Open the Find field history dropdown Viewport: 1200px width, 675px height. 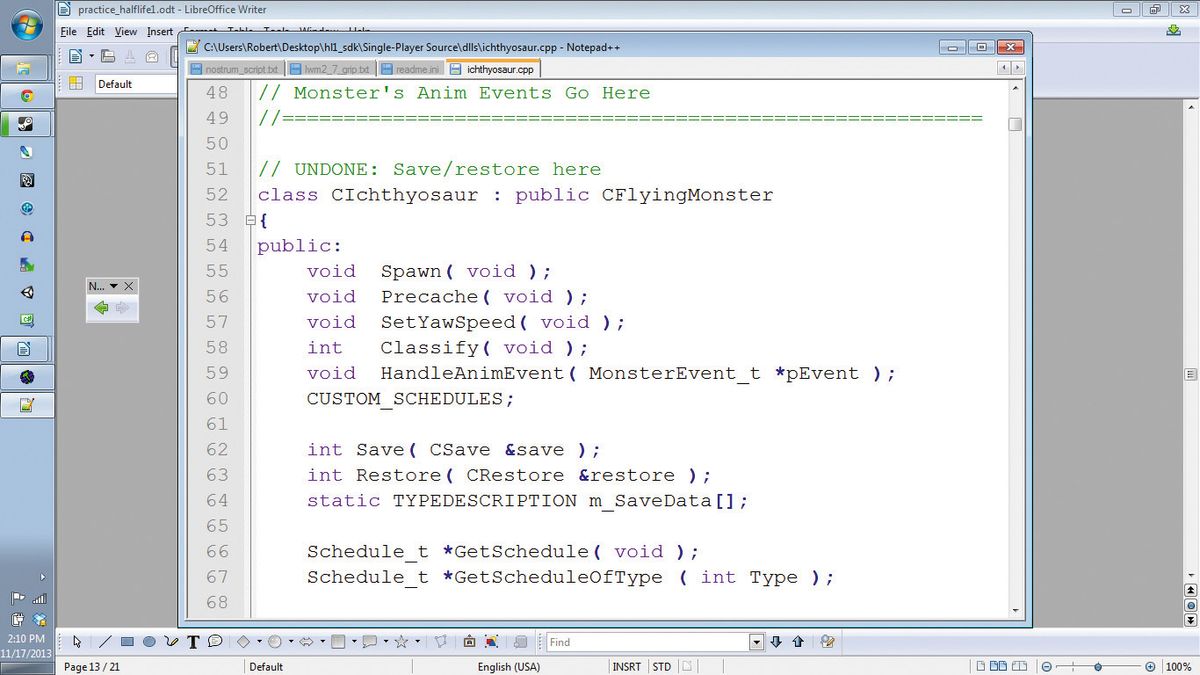pyautogui.click(x=756, y=642)
